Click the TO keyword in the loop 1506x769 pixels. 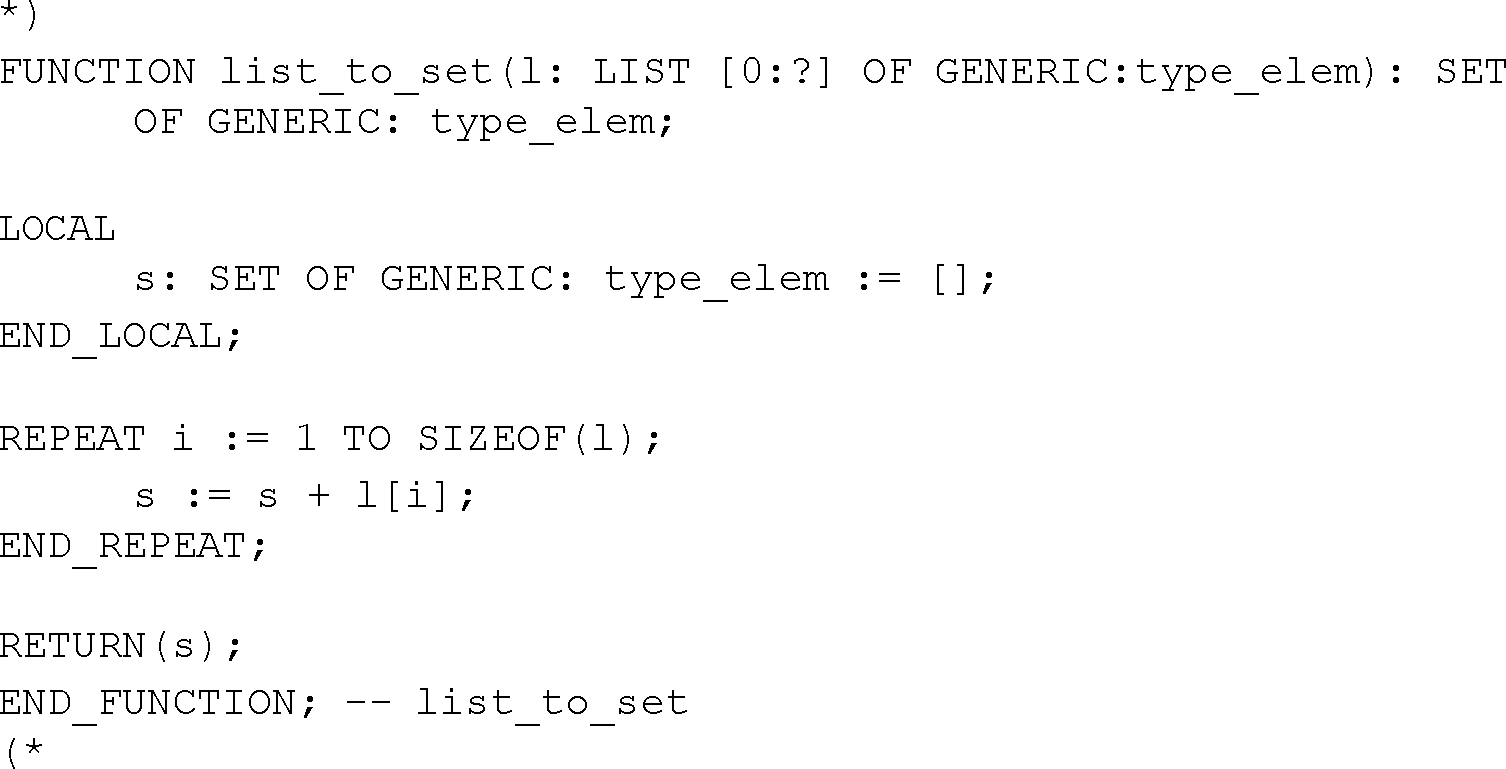(368, 438)
